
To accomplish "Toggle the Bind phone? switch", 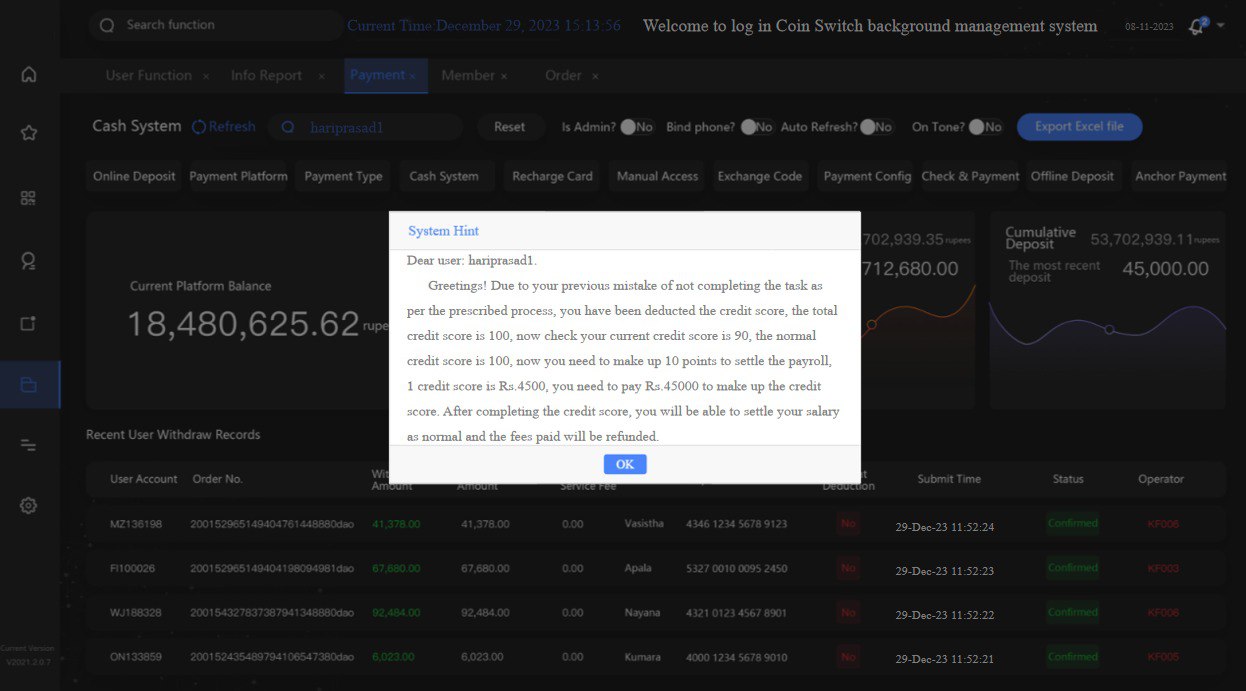I will (756, 127).
